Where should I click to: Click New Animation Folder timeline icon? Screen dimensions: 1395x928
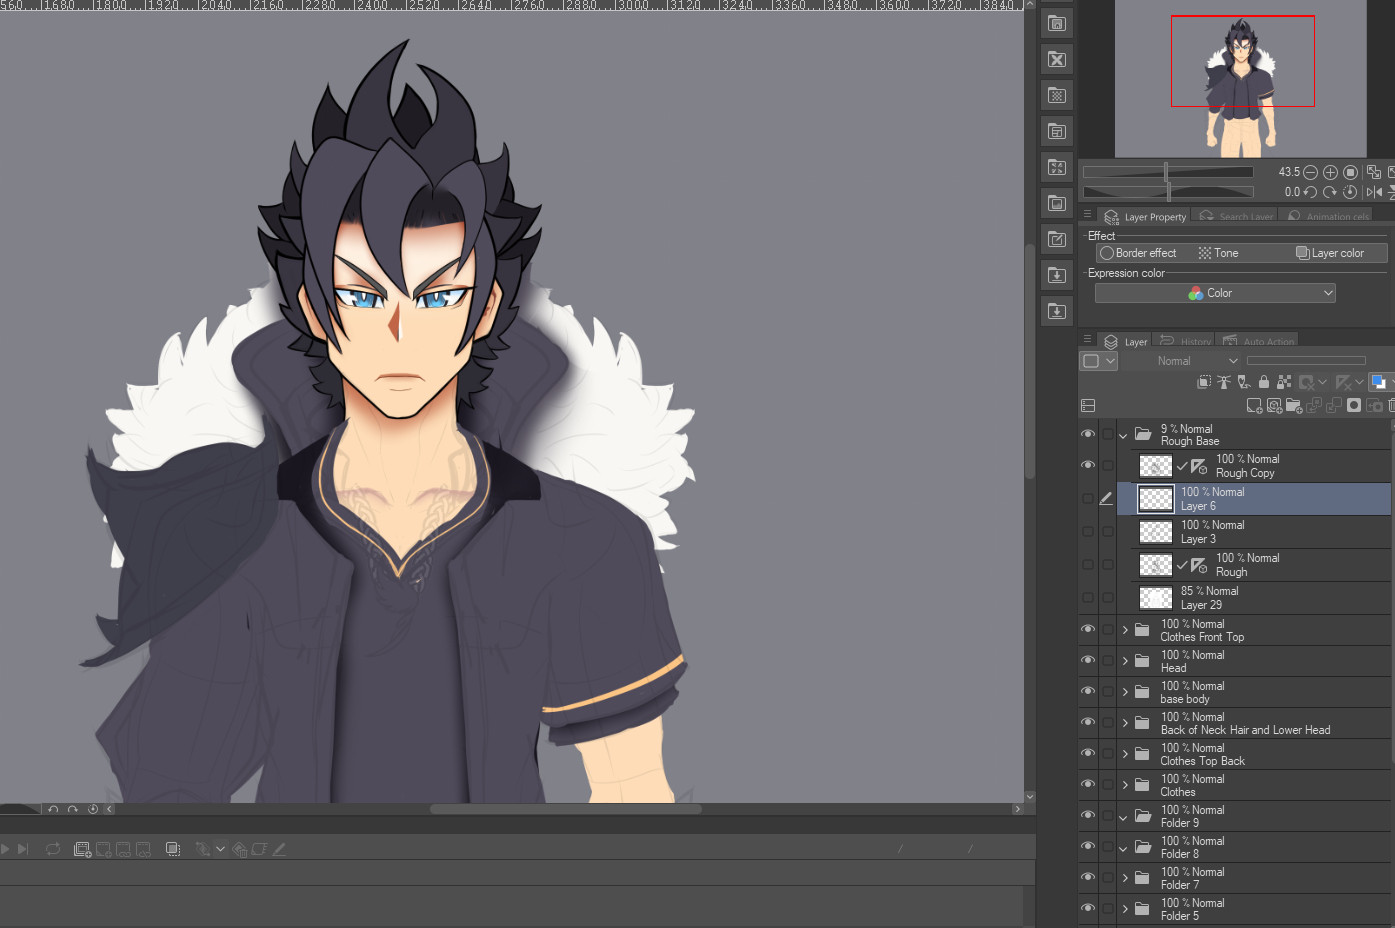click(x=83, y=849)
